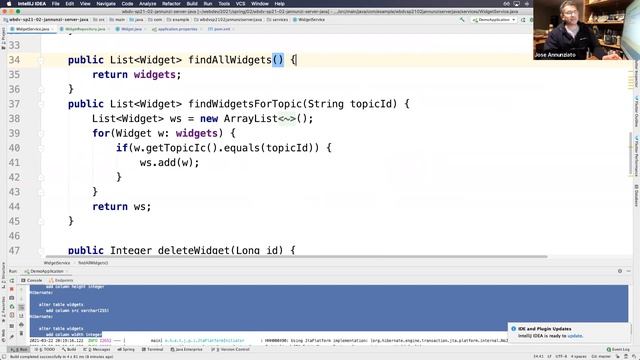This screenshot has width=640, height=360.
Task: Open the Database tool window on right stripe
Action: [x=636, y=195]
